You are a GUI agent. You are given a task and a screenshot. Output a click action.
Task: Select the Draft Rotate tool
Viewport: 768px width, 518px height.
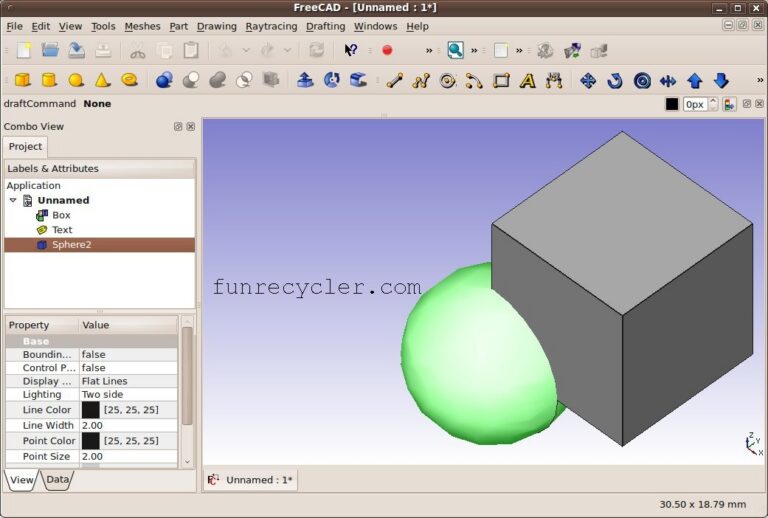pos(615,80)
